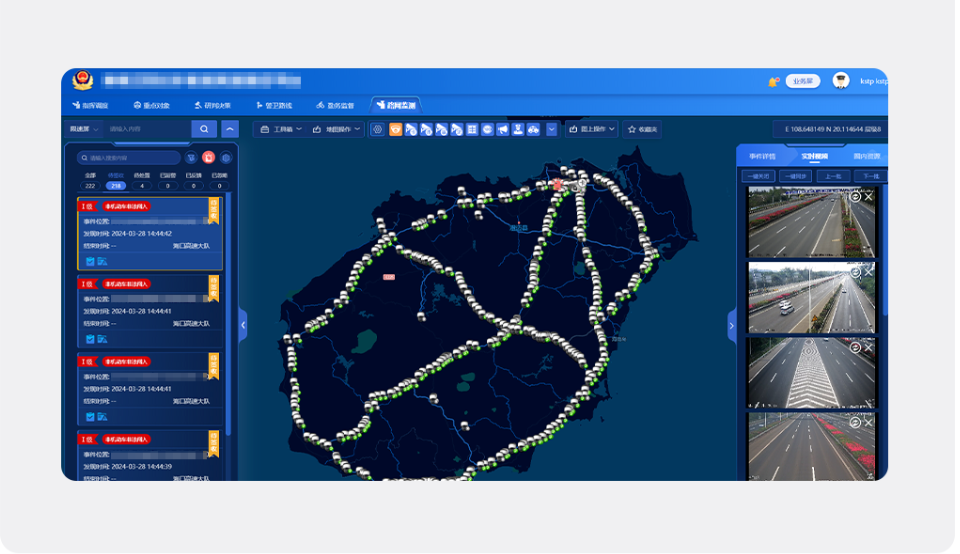Image resolution: width=960 pixels, height=554 pixels.
Task: Open the 地图操作 map operations dropdown
Action: [x=338, y=129]
